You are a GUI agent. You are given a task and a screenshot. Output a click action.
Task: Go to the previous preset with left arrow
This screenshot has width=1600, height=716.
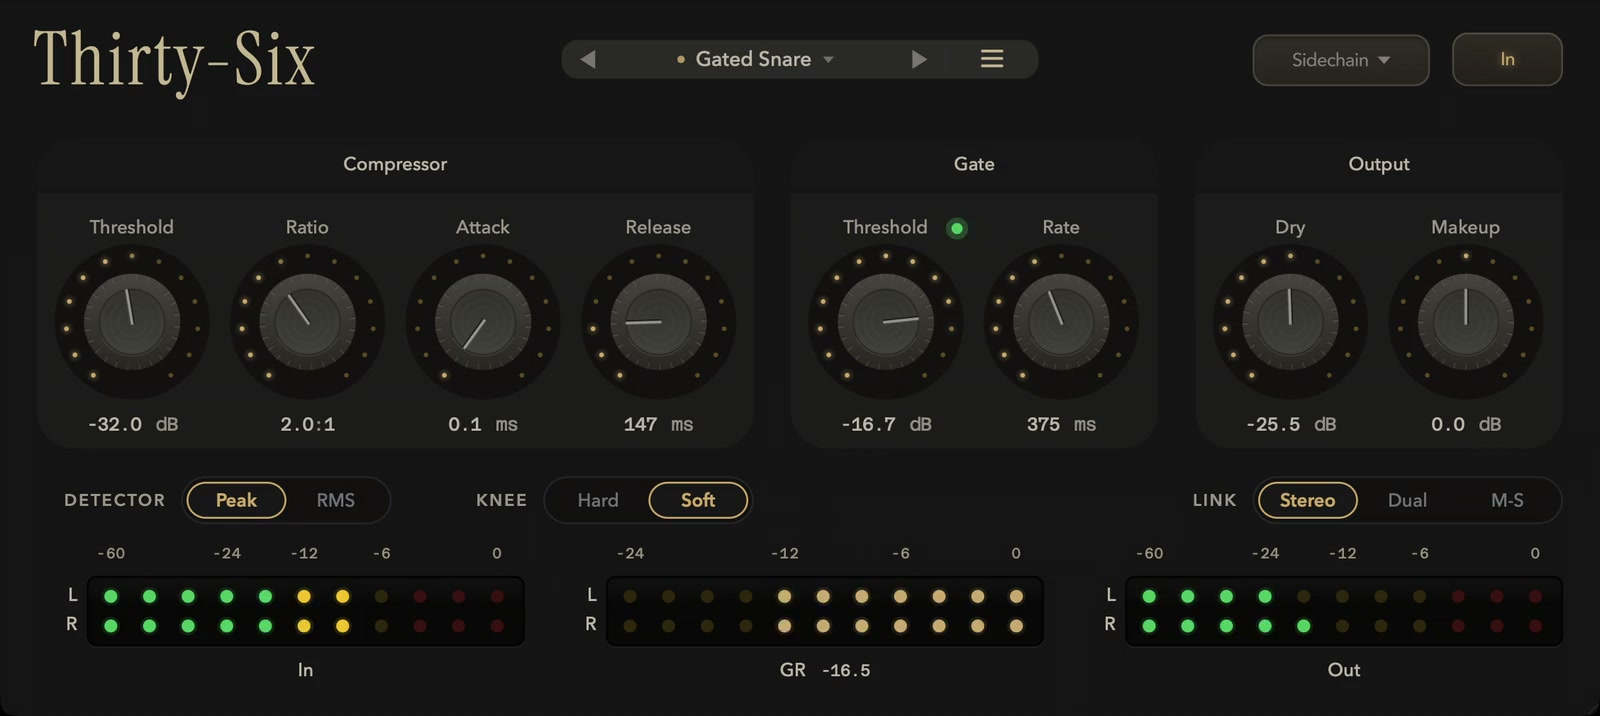[588, 59]
